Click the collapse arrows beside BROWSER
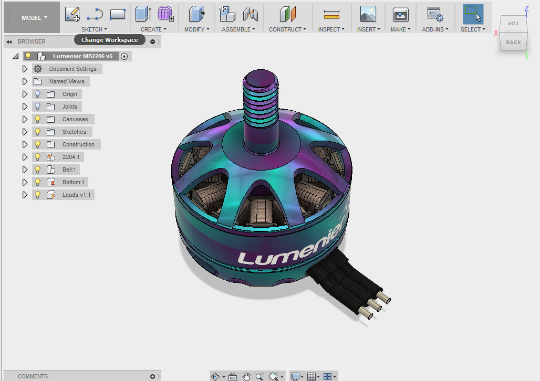Image resolution: width=540 pixels, height=381 pixels. click(9, 42)
